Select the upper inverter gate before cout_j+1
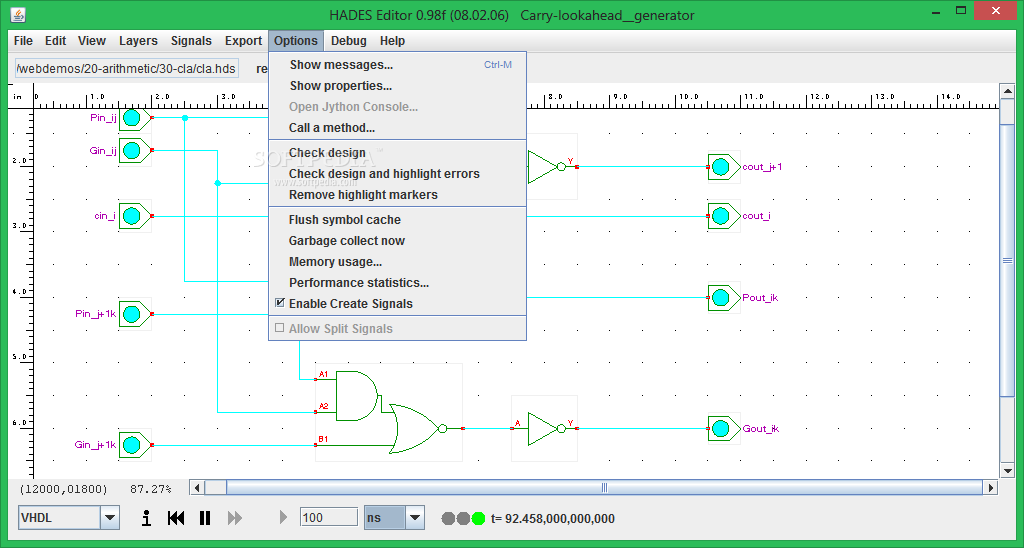 (552, 167)
